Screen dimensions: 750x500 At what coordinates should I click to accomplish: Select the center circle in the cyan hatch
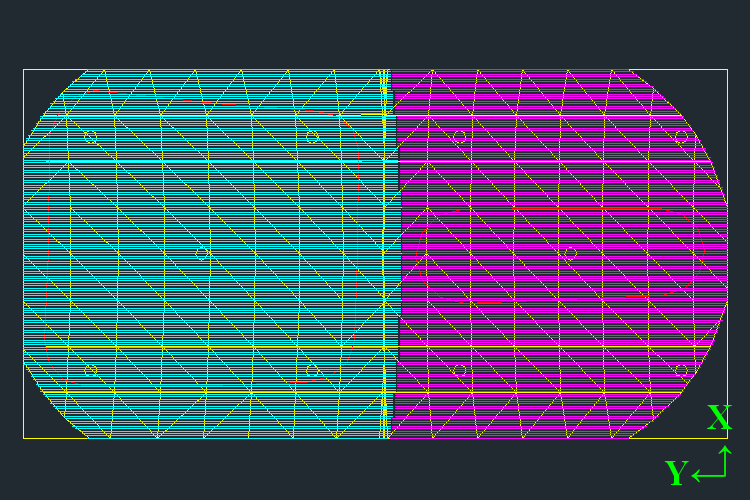pyautogui.click(x=202, y=254)
